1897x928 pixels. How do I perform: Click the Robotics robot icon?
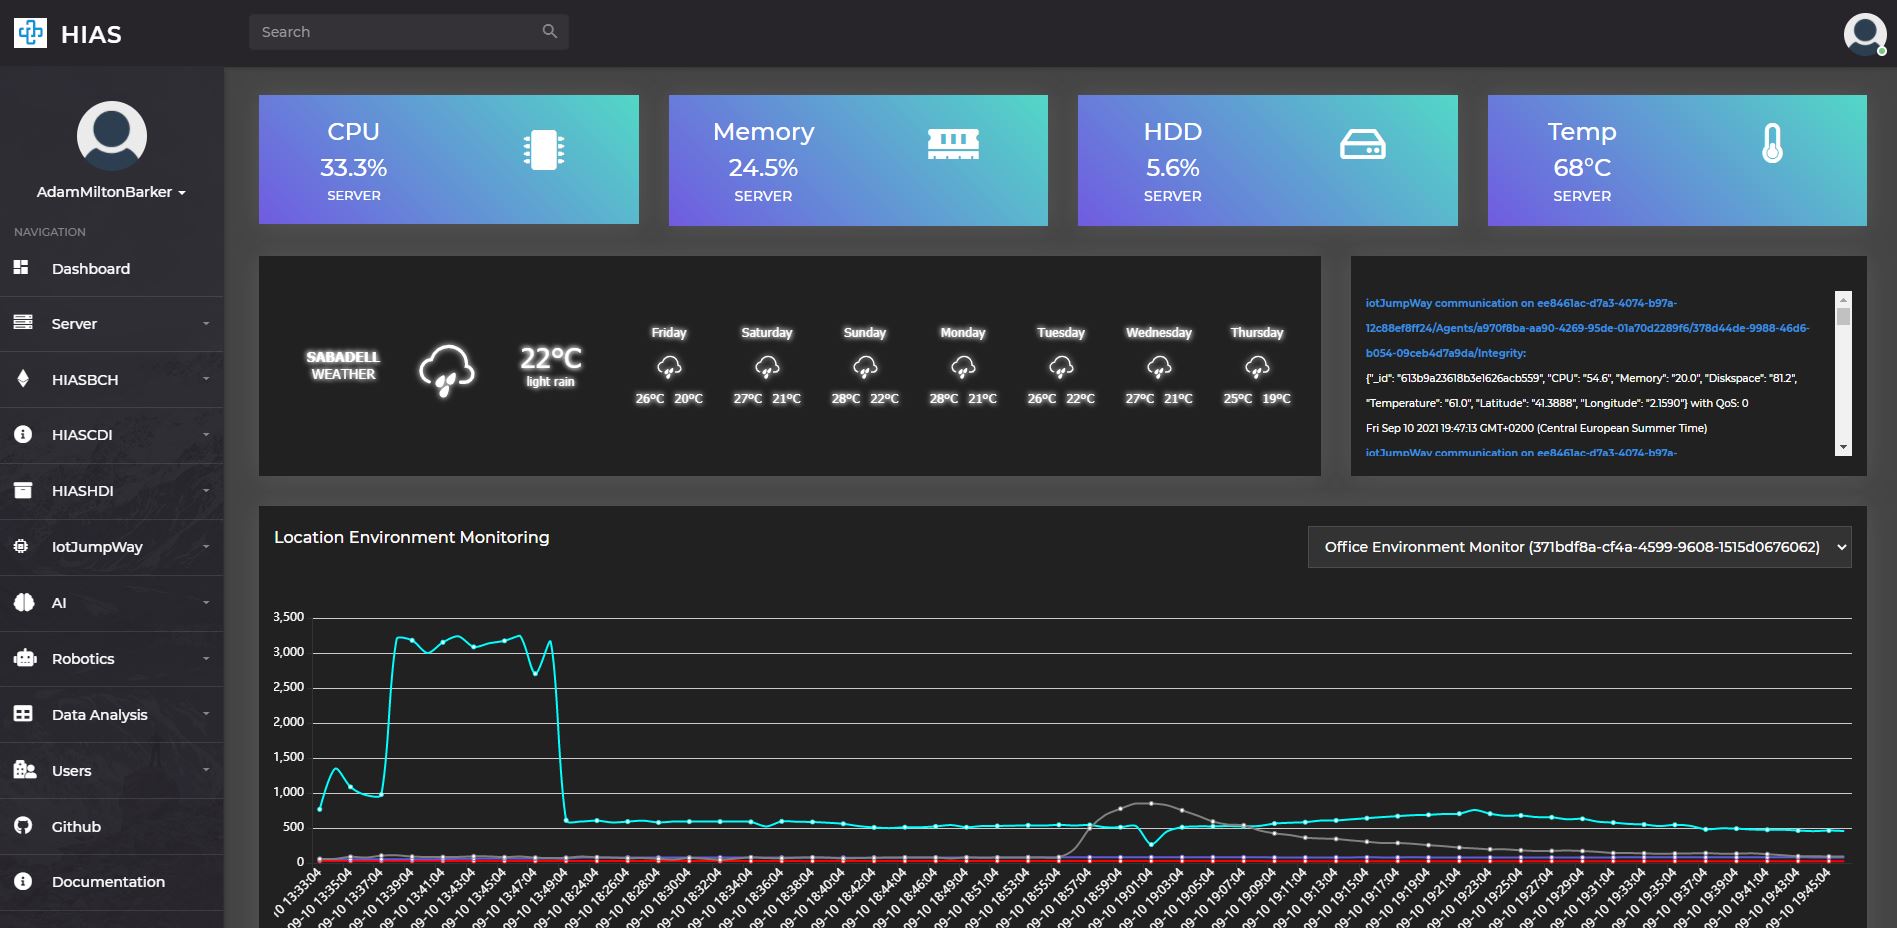24,658
